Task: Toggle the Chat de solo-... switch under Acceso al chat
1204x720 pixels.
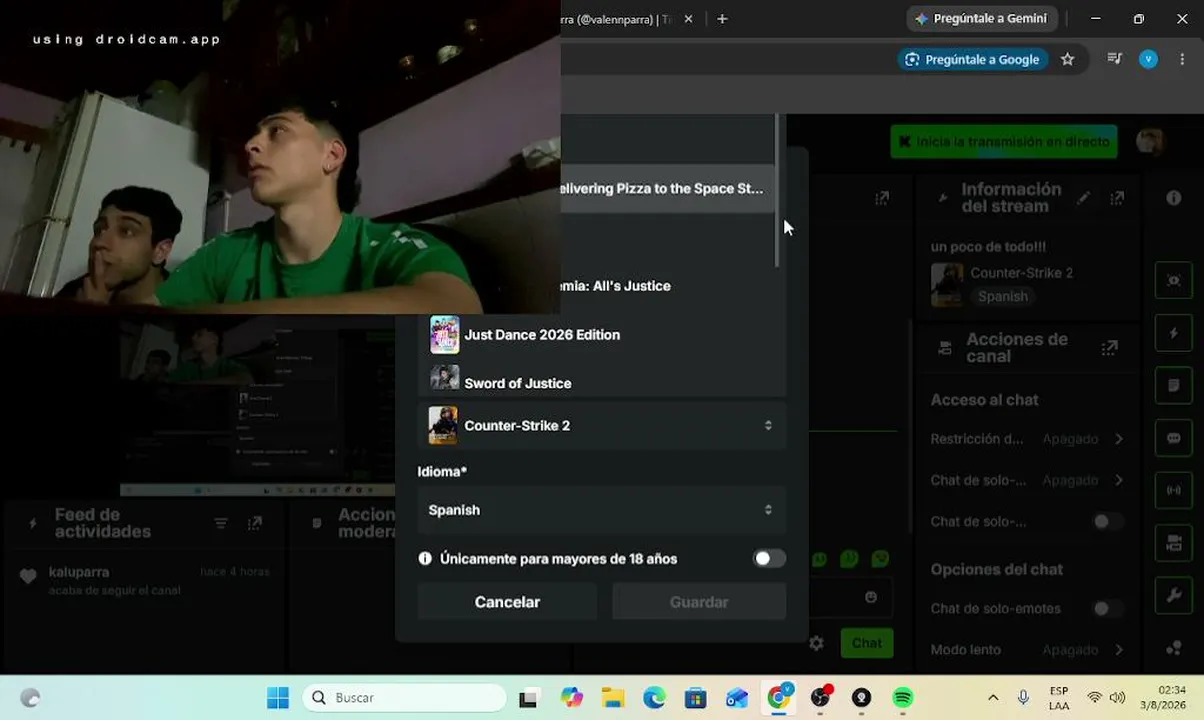Action: pyautogui.click(x=1106, y=521)
